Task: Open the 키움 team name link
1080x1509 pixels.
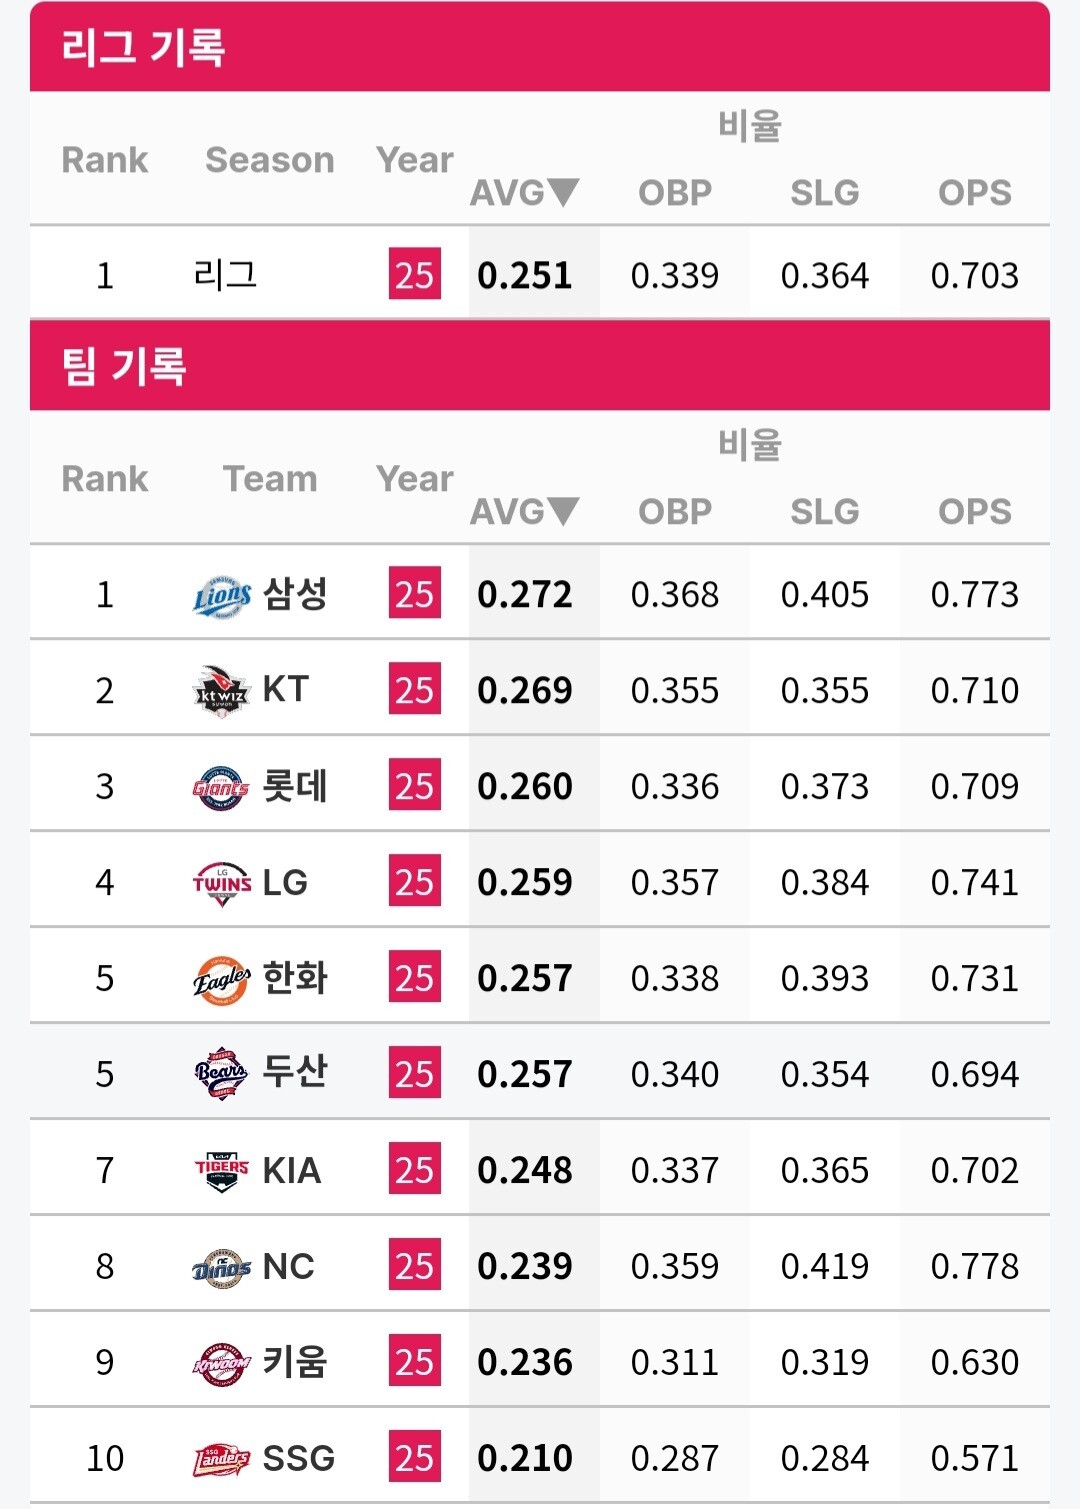Action: coord(295,1362)
